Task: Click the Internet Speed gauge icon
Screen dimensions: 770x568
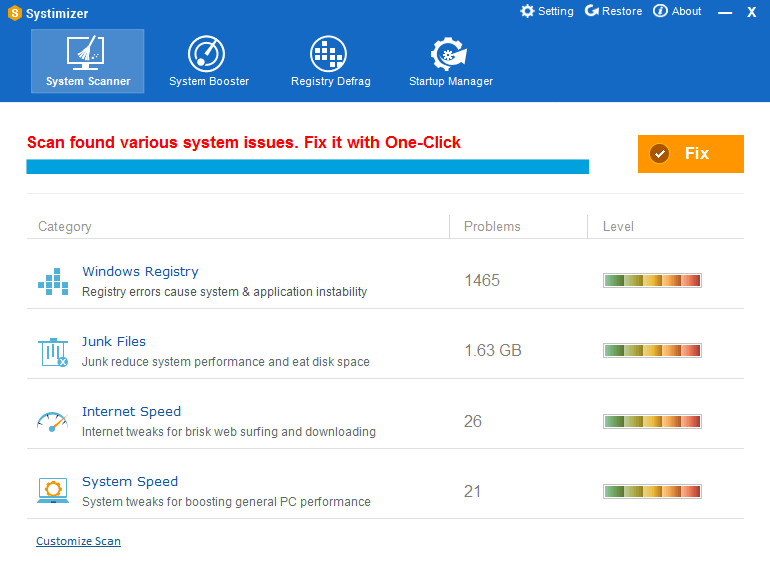Action: pyautogui.click(x=53, y=422)
